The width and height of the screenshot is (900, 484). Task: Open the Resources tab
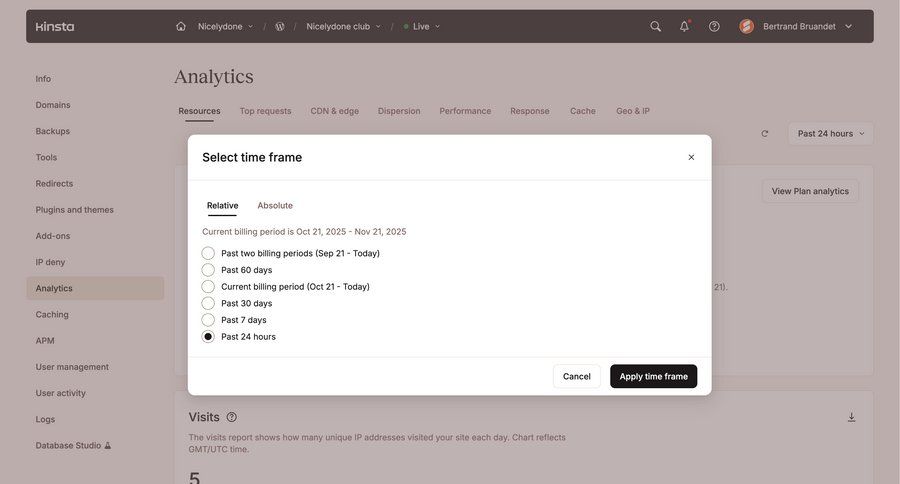coord(199,111)
